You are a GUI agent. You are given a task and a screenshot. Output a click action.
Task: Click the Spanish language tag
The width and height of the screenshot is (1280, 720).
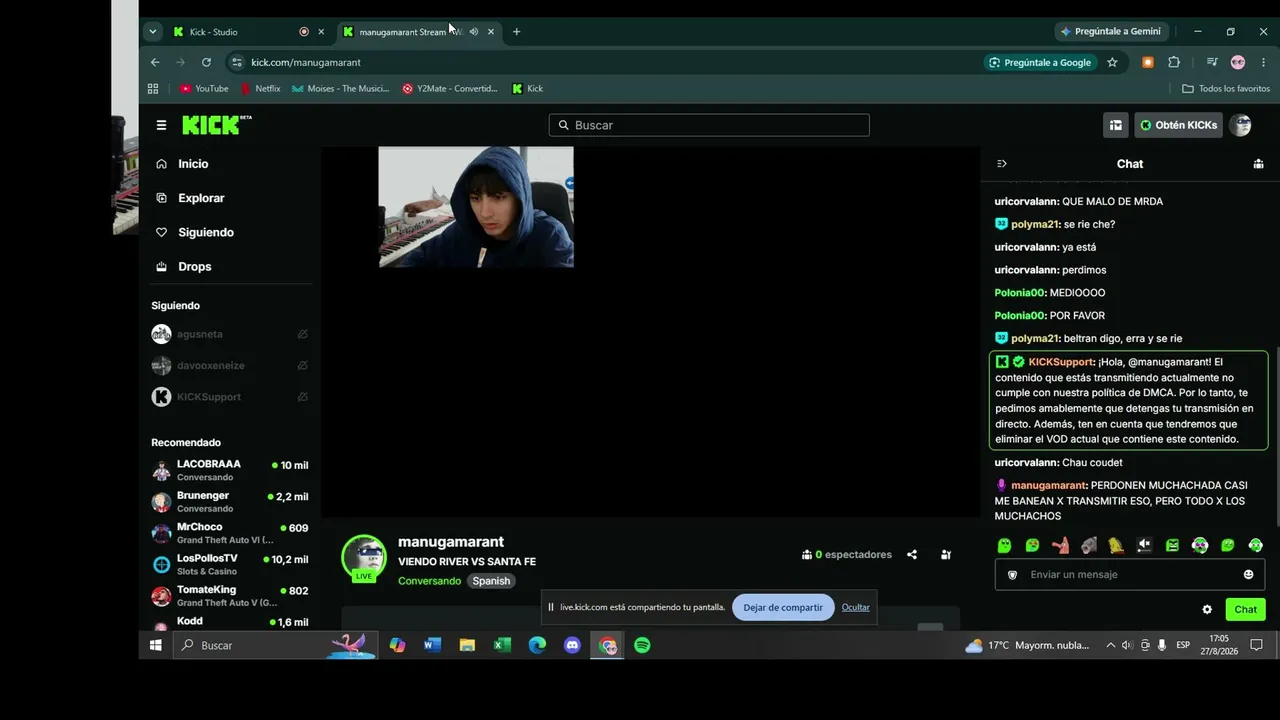point(491,581)
